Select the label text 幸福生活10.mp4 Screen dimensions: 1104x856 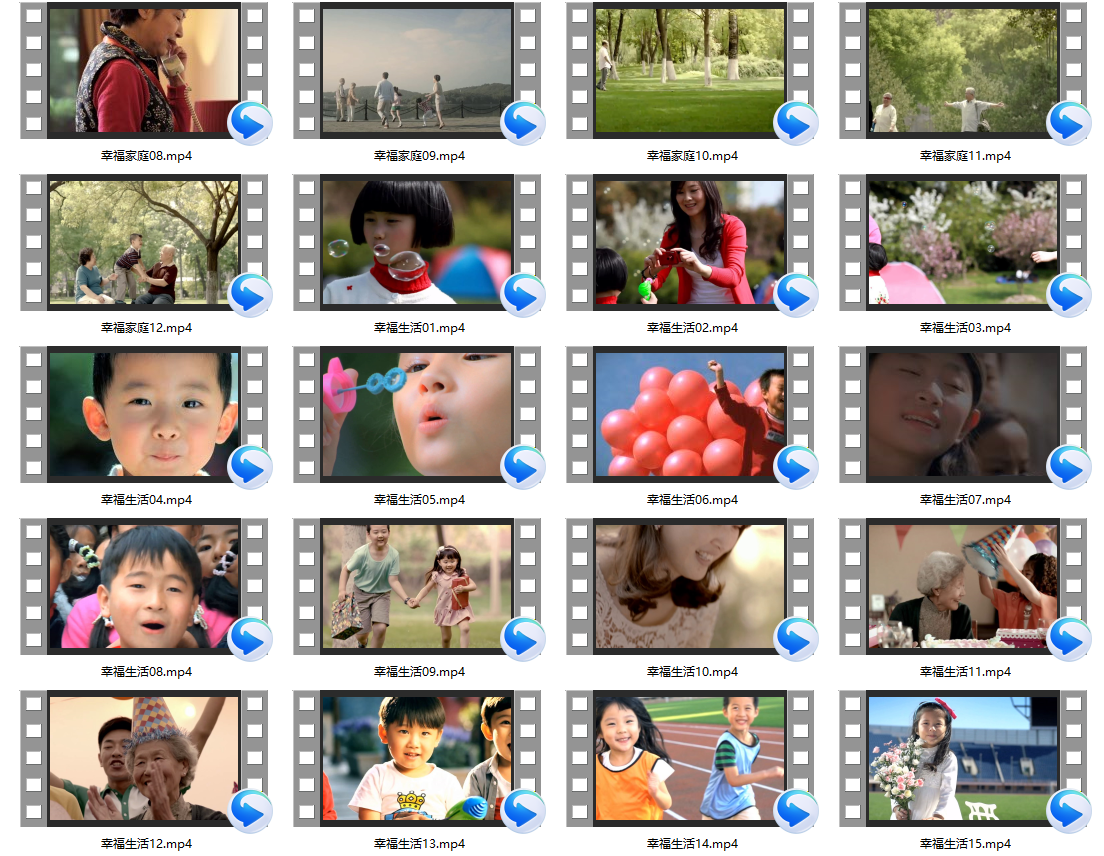point(693,672)
